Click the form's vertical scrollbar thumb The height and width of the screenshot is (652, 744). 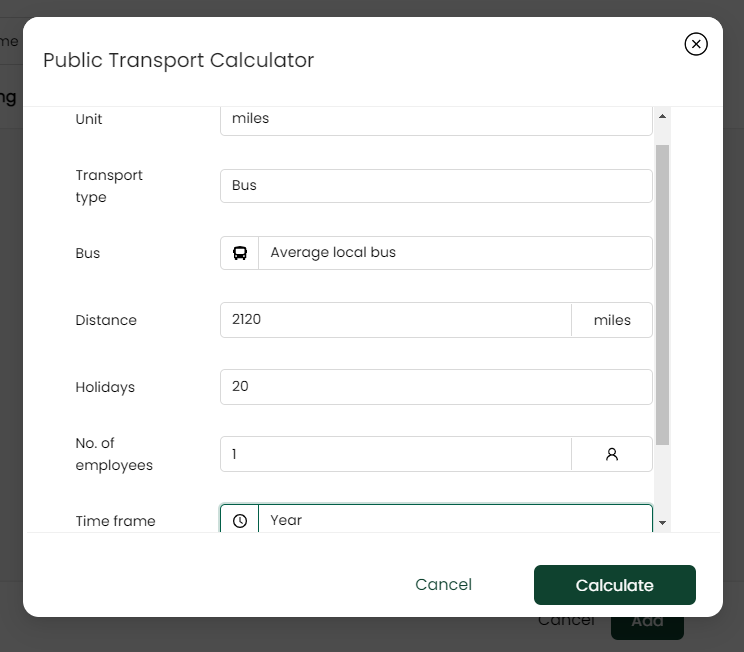[x=662, y=295]
